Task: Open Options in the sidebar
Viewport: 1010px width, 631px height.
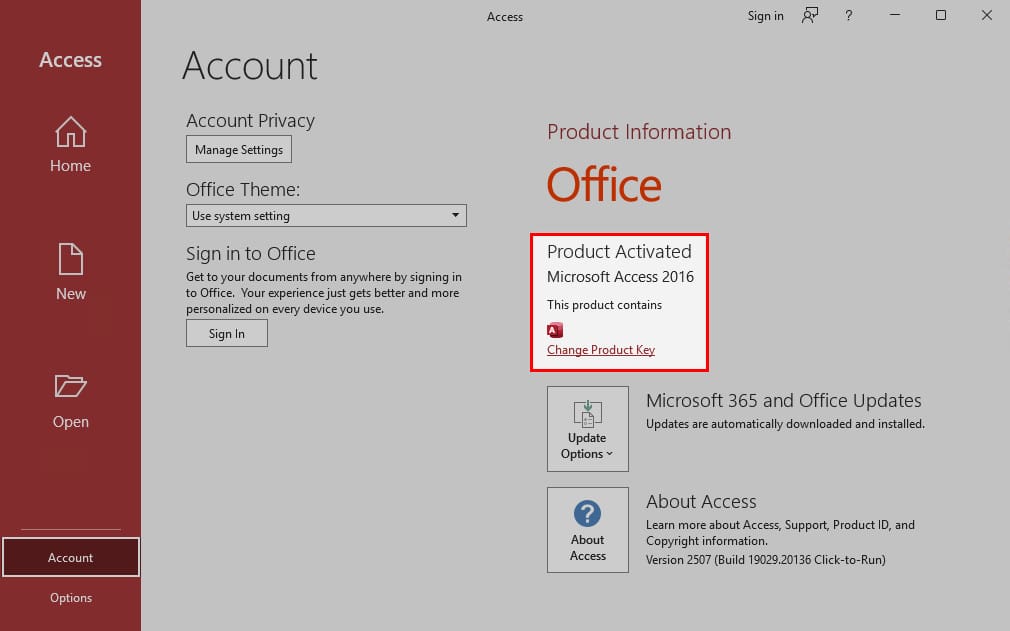Action: tap(71, 598)
